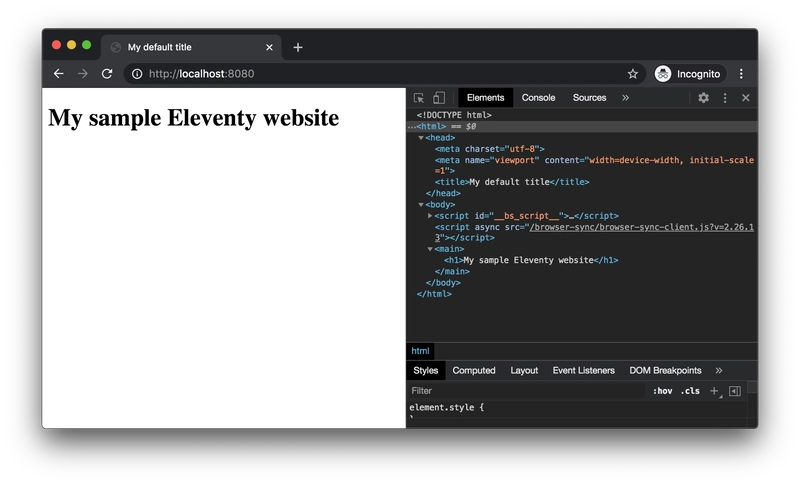This screenshot has height=484, width=800.
Task: Bookmark this page with the star icon
Action: [x=633, y=74]
